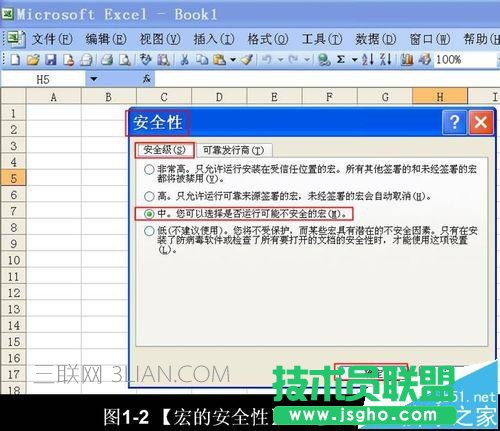
Task: Select row 5 header
Action: [x=13, y=178]
